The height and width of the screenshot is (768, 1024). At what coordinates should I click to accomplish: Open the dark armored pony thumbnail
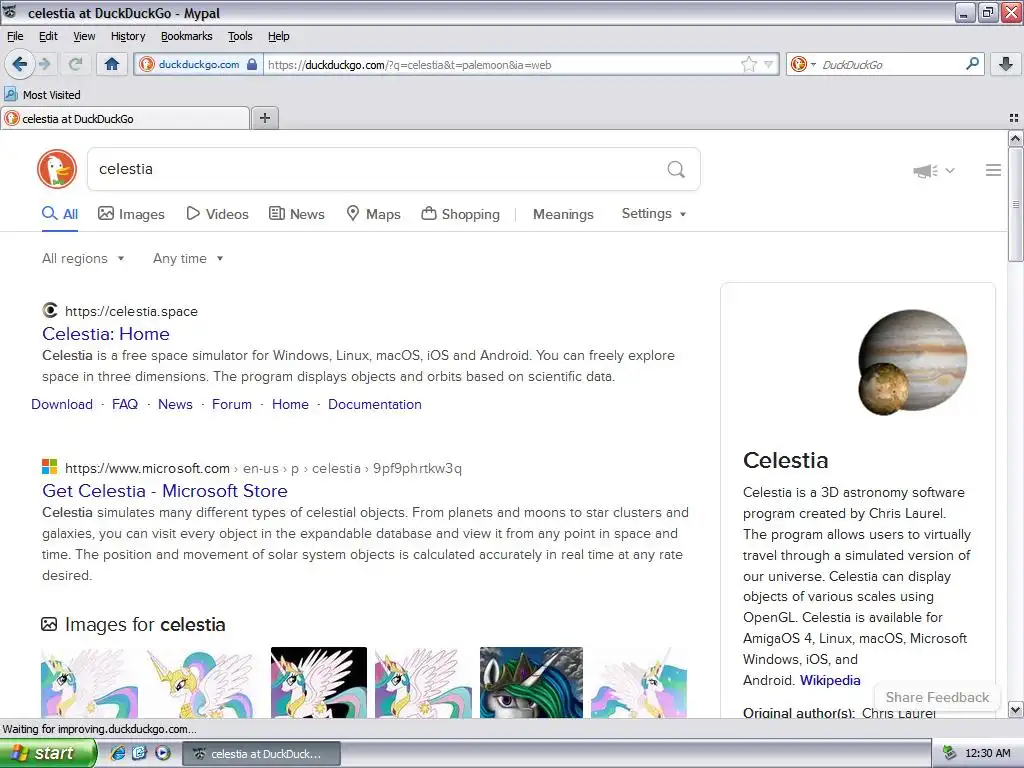[x=531, y=682]
